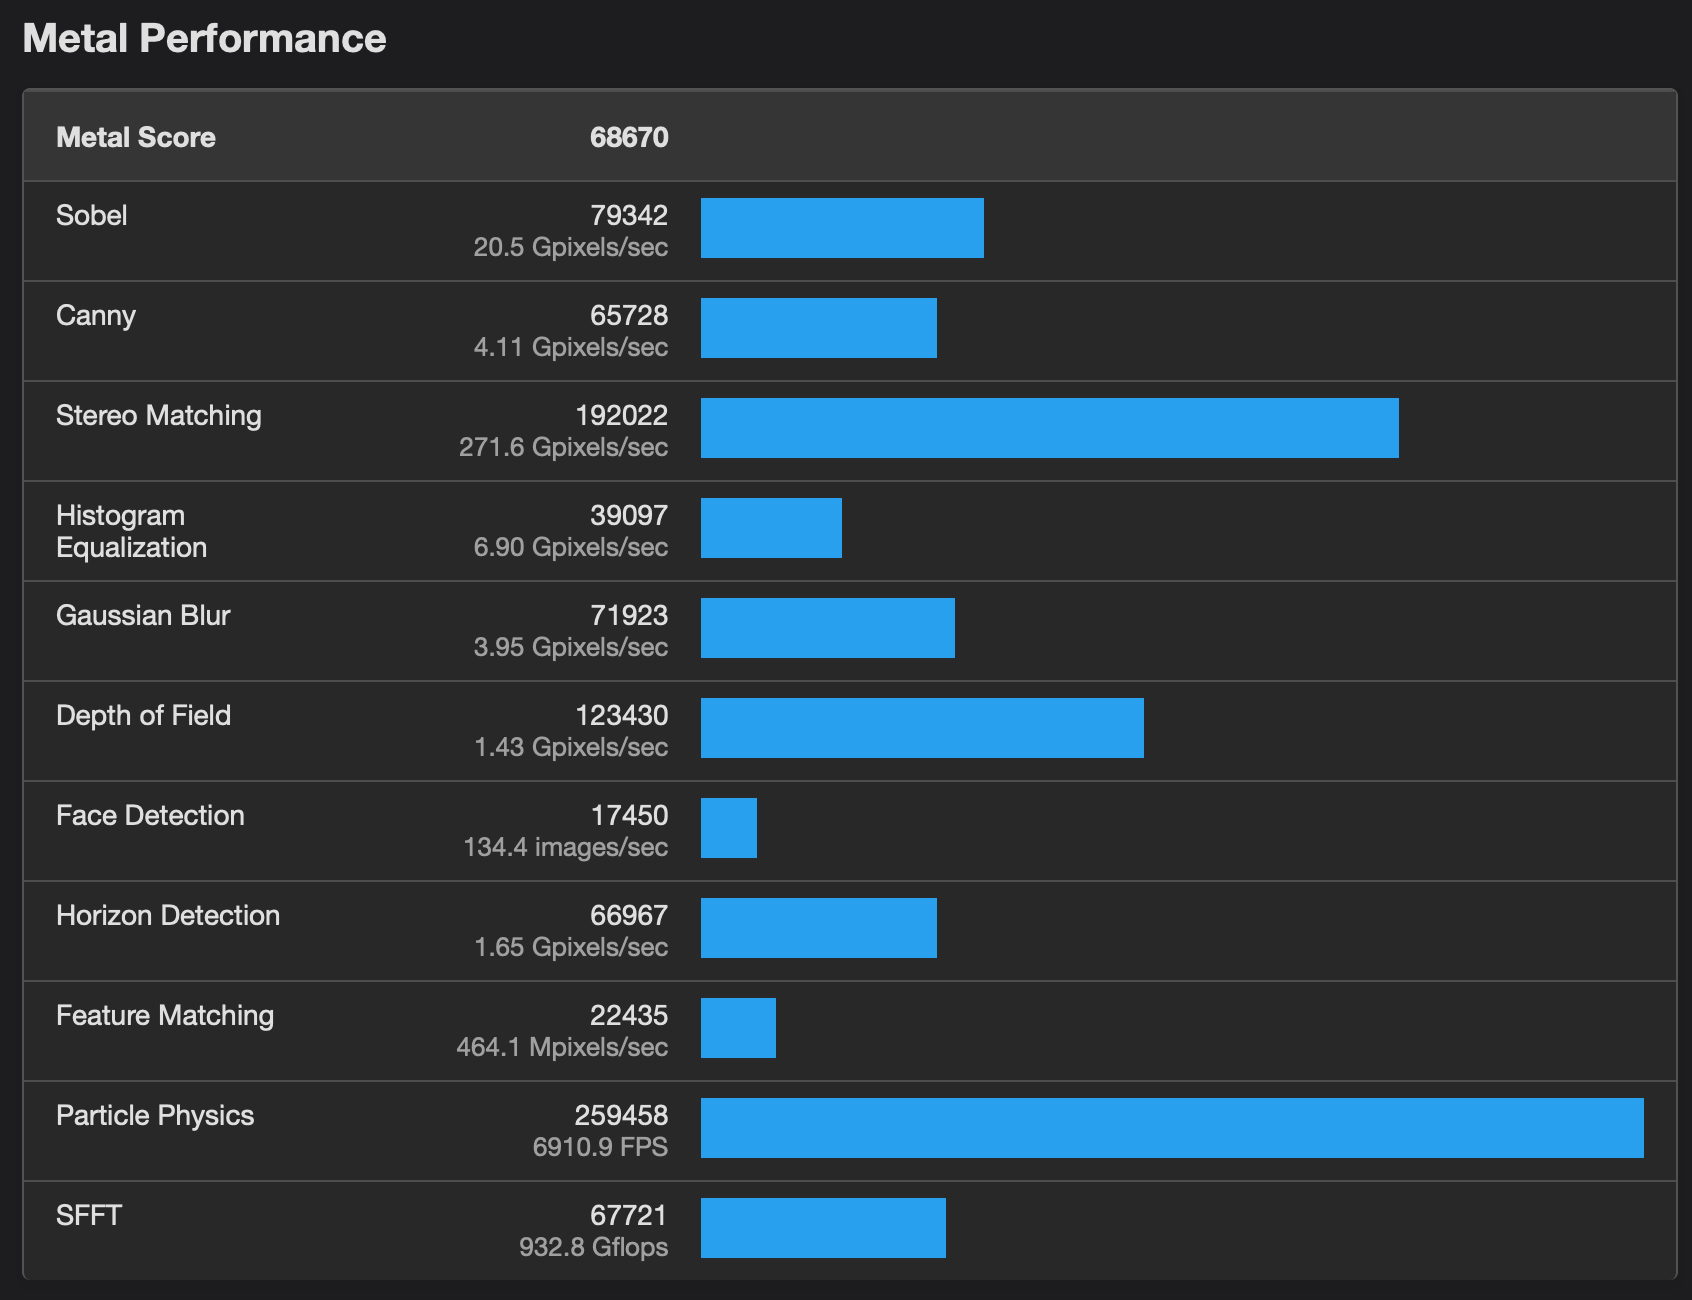Click the Sobel score bar
The width and height of the screenshot is (1692, 1300).
pyautogui.click(x=842, y=228)
